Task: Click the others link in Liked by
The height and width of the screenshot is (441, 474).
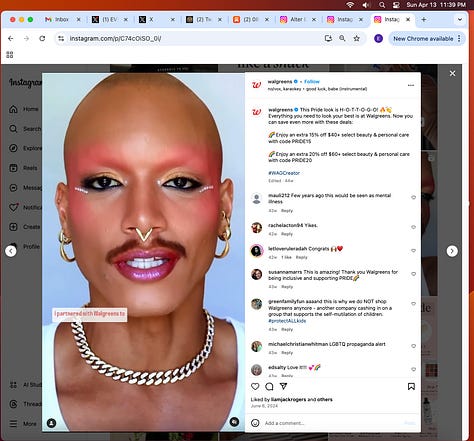Action: (x=324, y=399)
